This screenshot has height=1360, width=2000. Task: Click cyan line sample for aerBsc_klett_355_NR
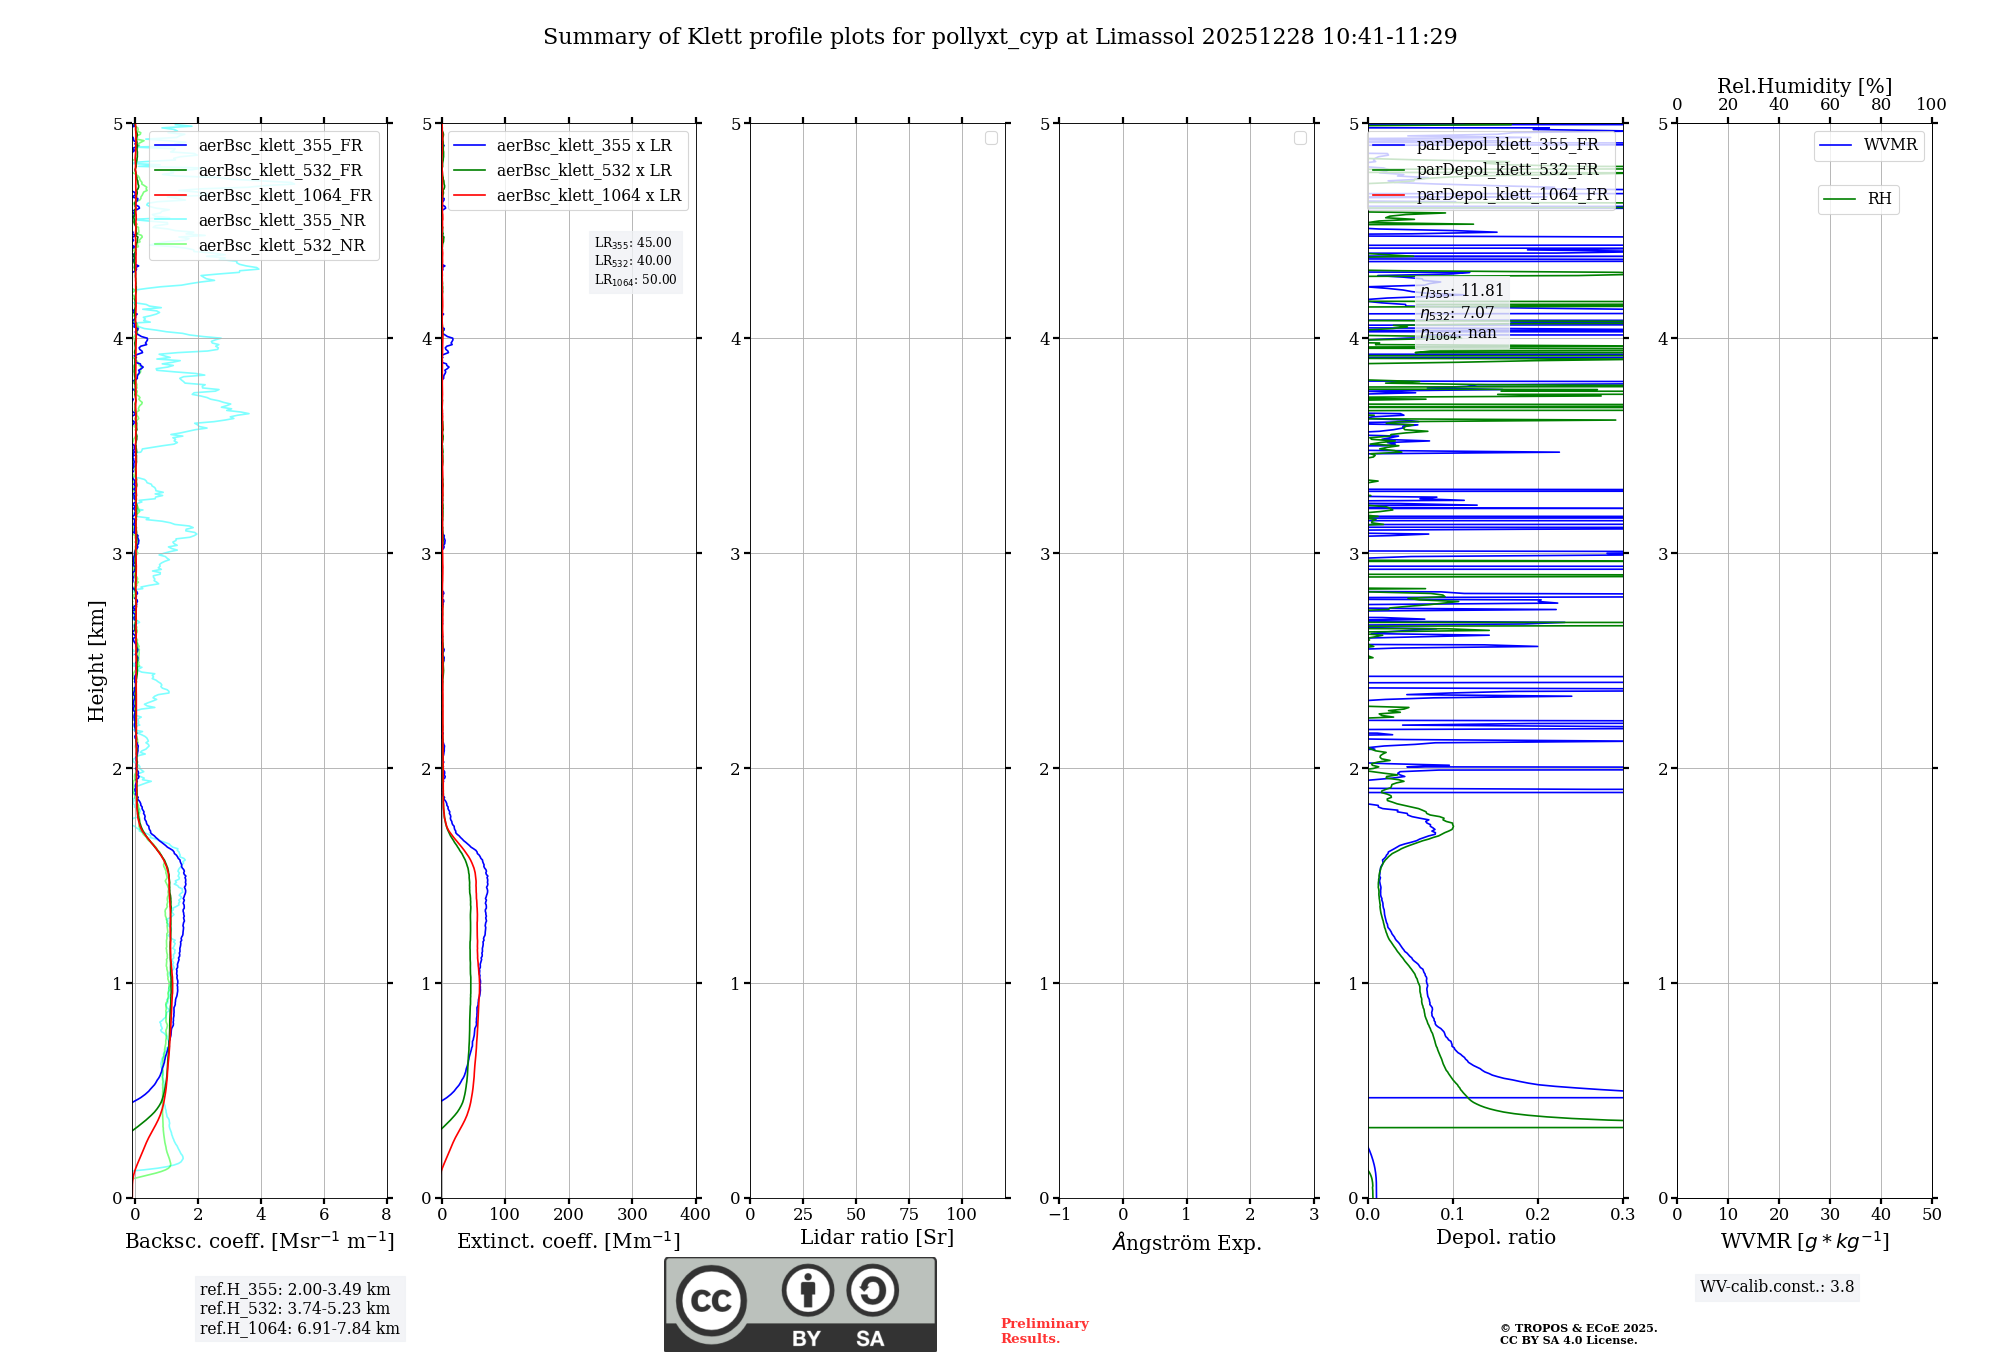(x=170, y=221)
